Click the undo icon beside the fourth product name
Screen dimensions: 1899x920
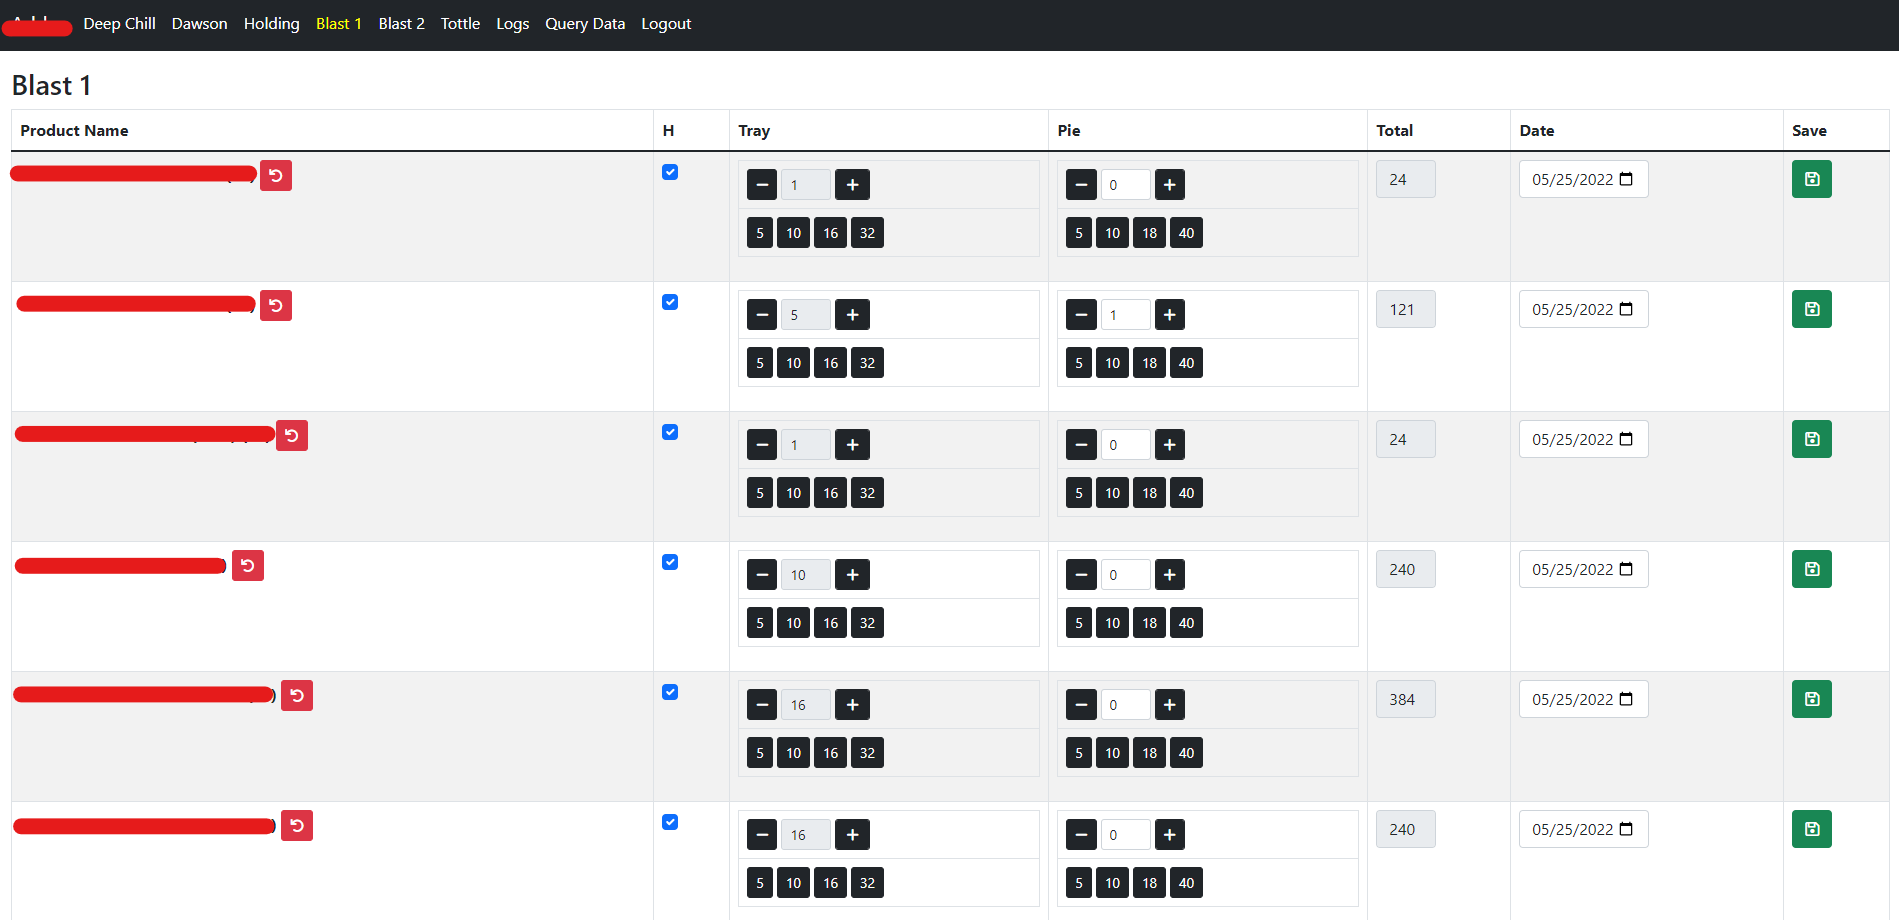point(247,565)
